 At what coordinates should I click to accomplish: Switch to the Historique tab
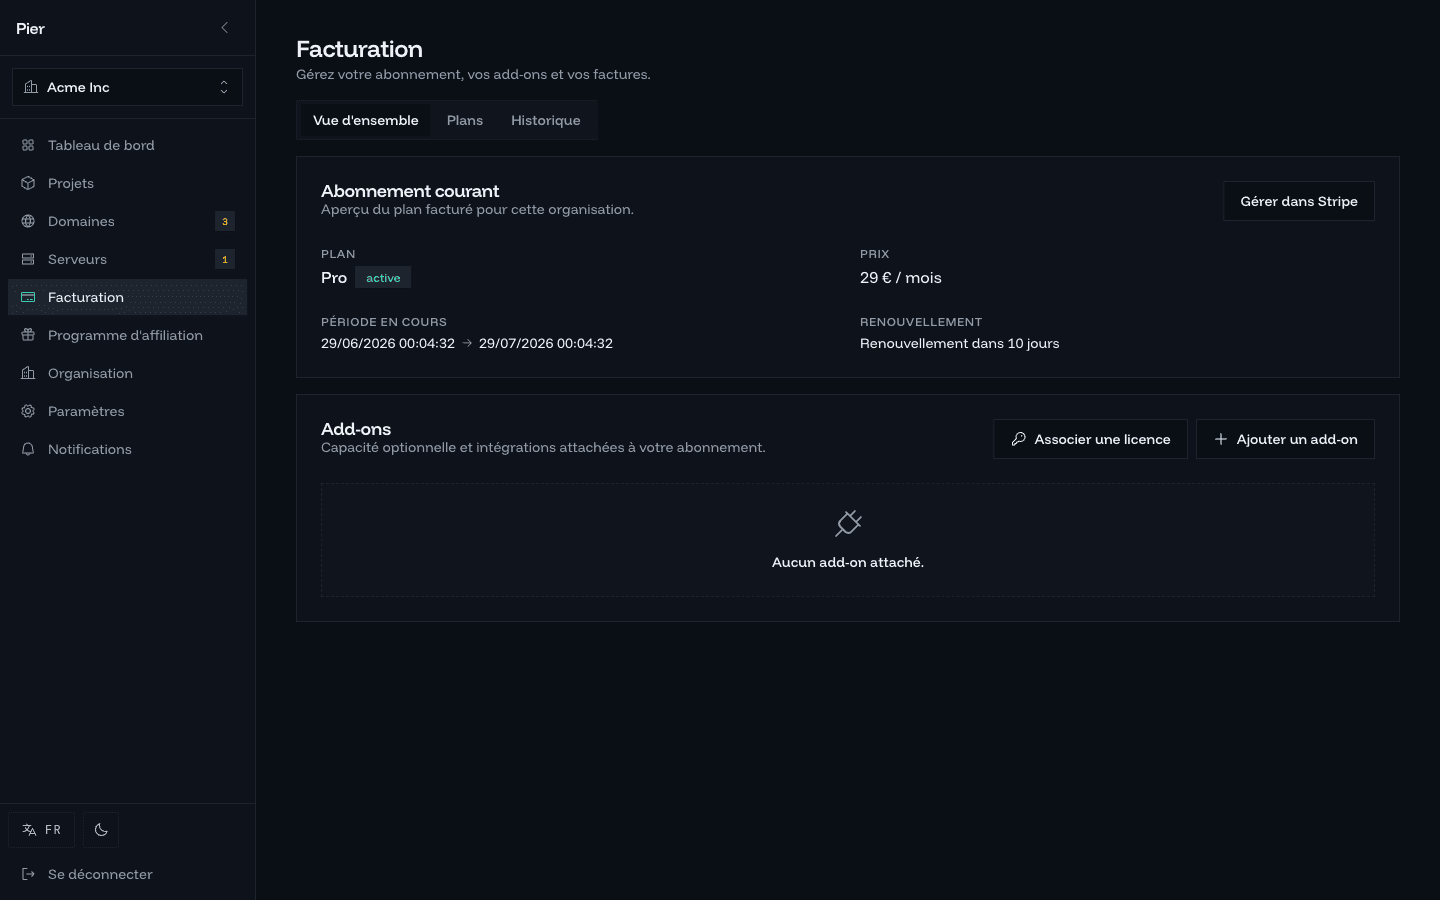point(546,120)
